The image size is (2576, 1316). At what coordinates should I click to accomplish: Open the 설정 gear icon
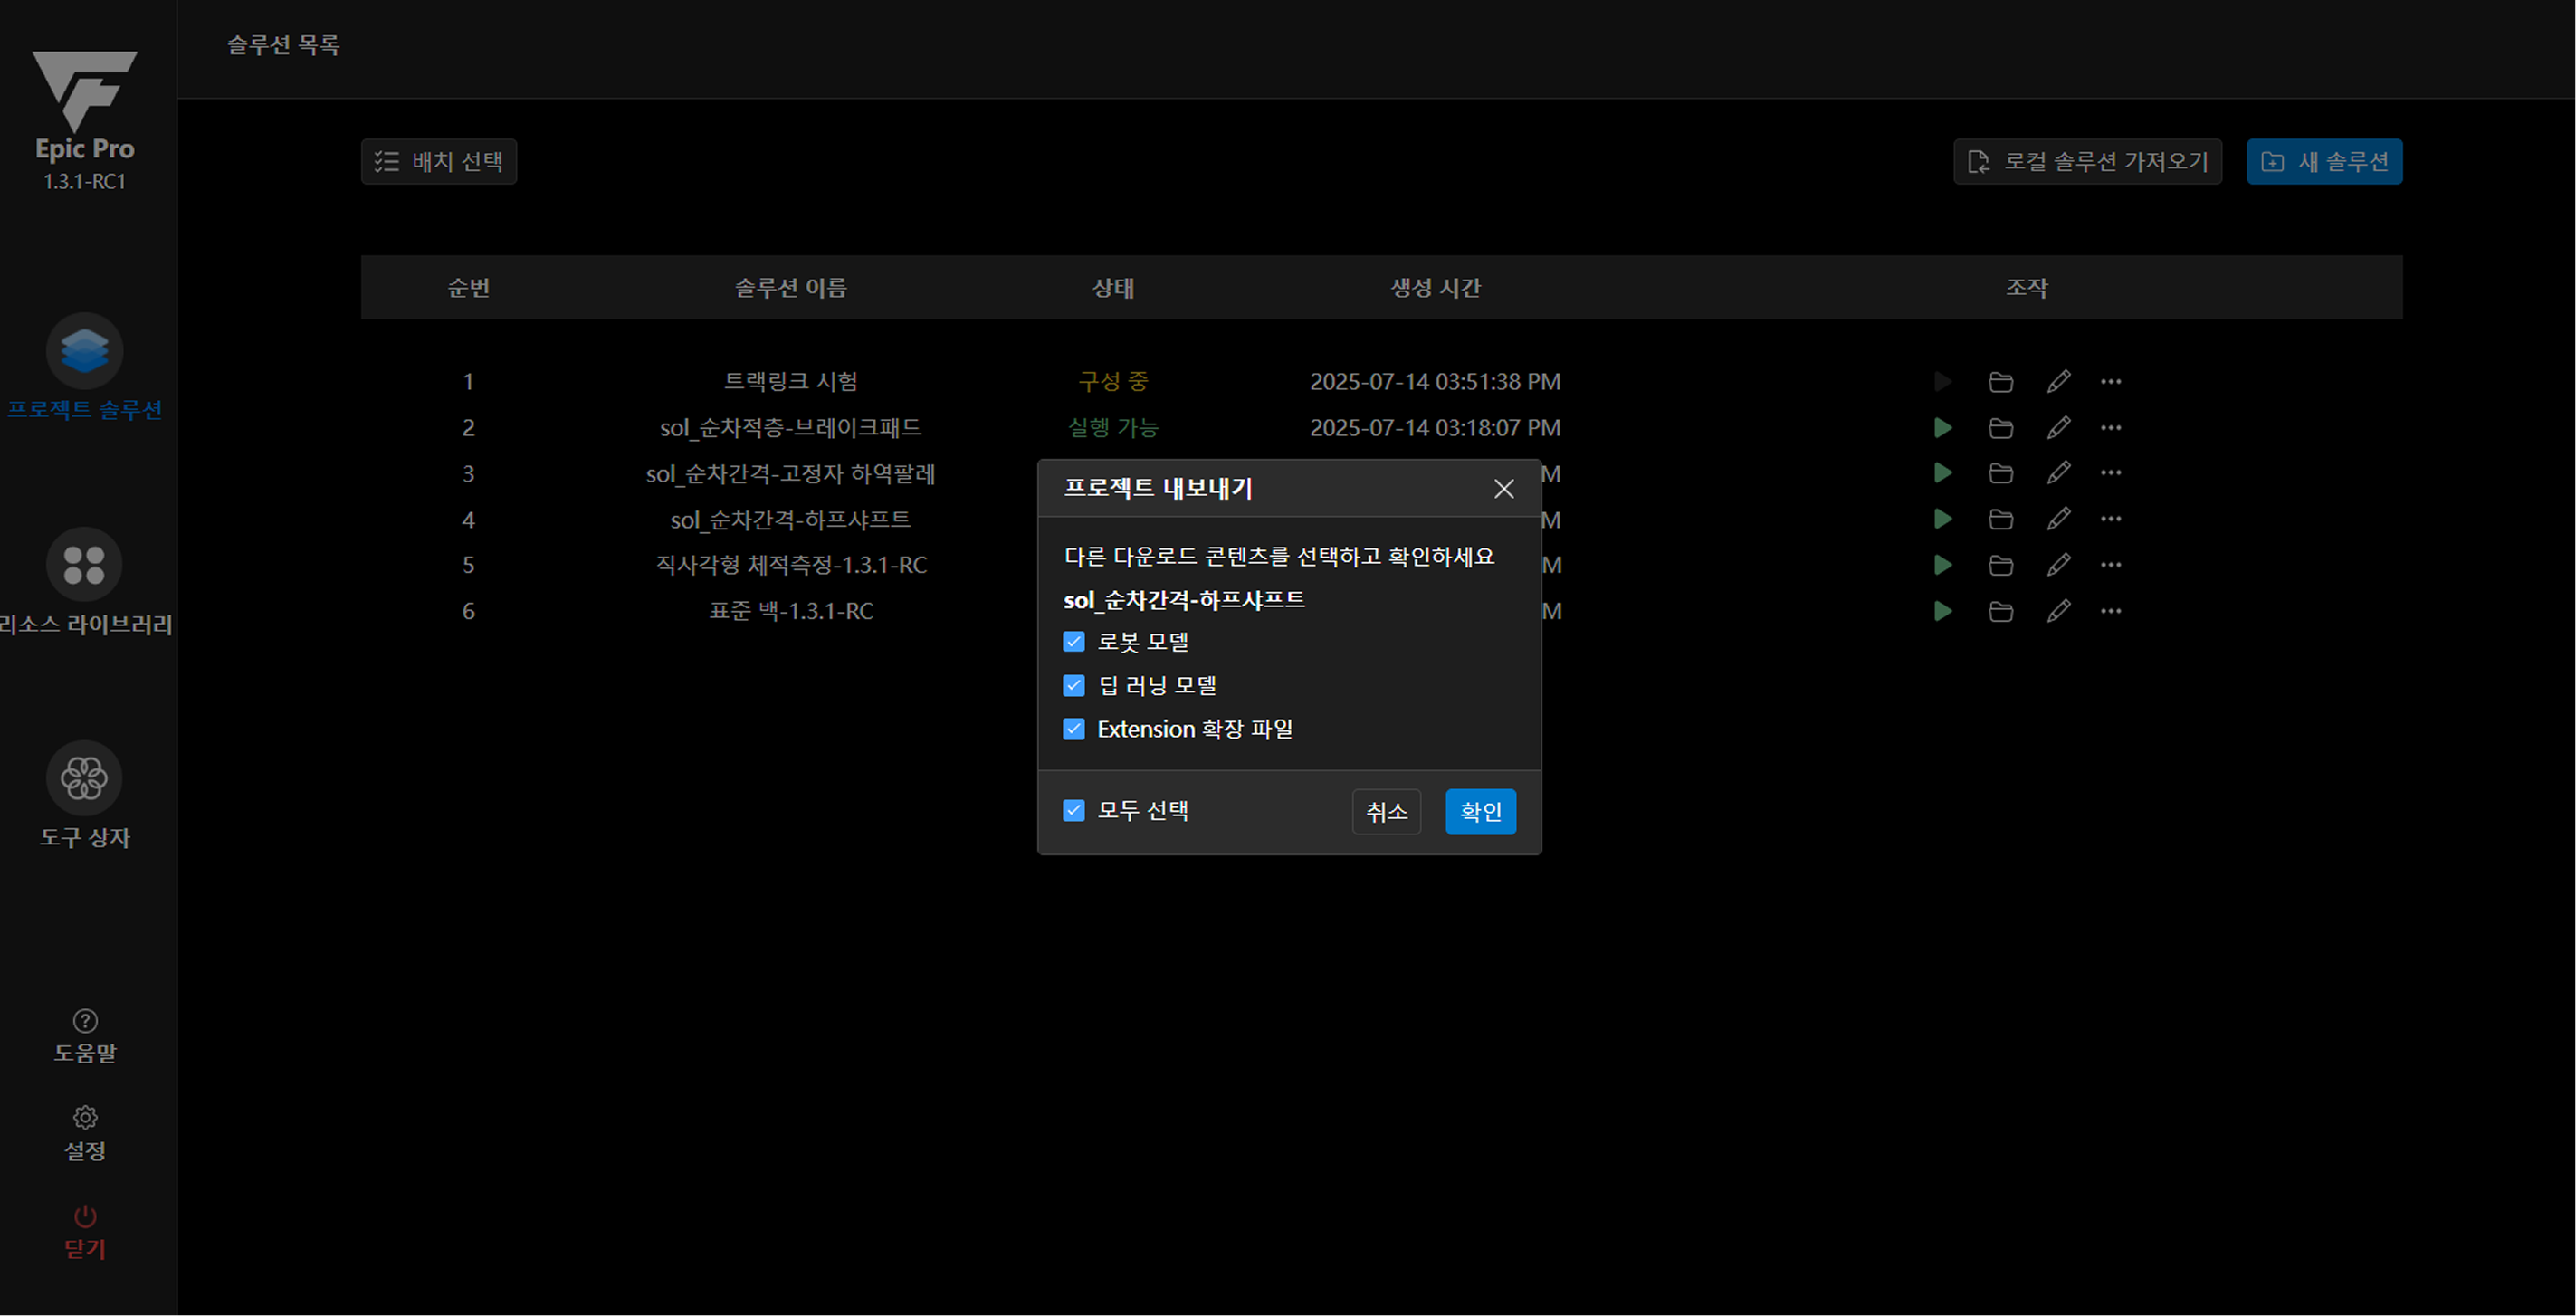(x=85, y=1117)
